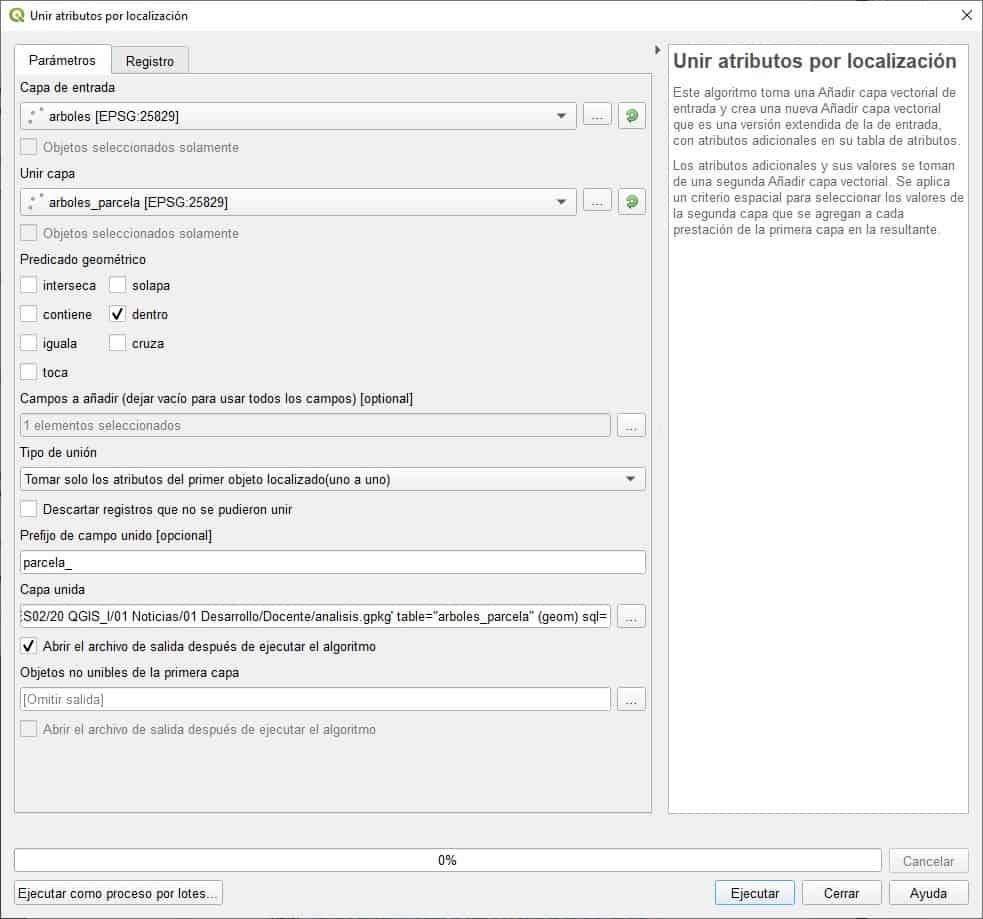983x919 pixels.
Task: Enable the interseca predicate checkbox
Action: pyautogui.click(x=29, y=285)
